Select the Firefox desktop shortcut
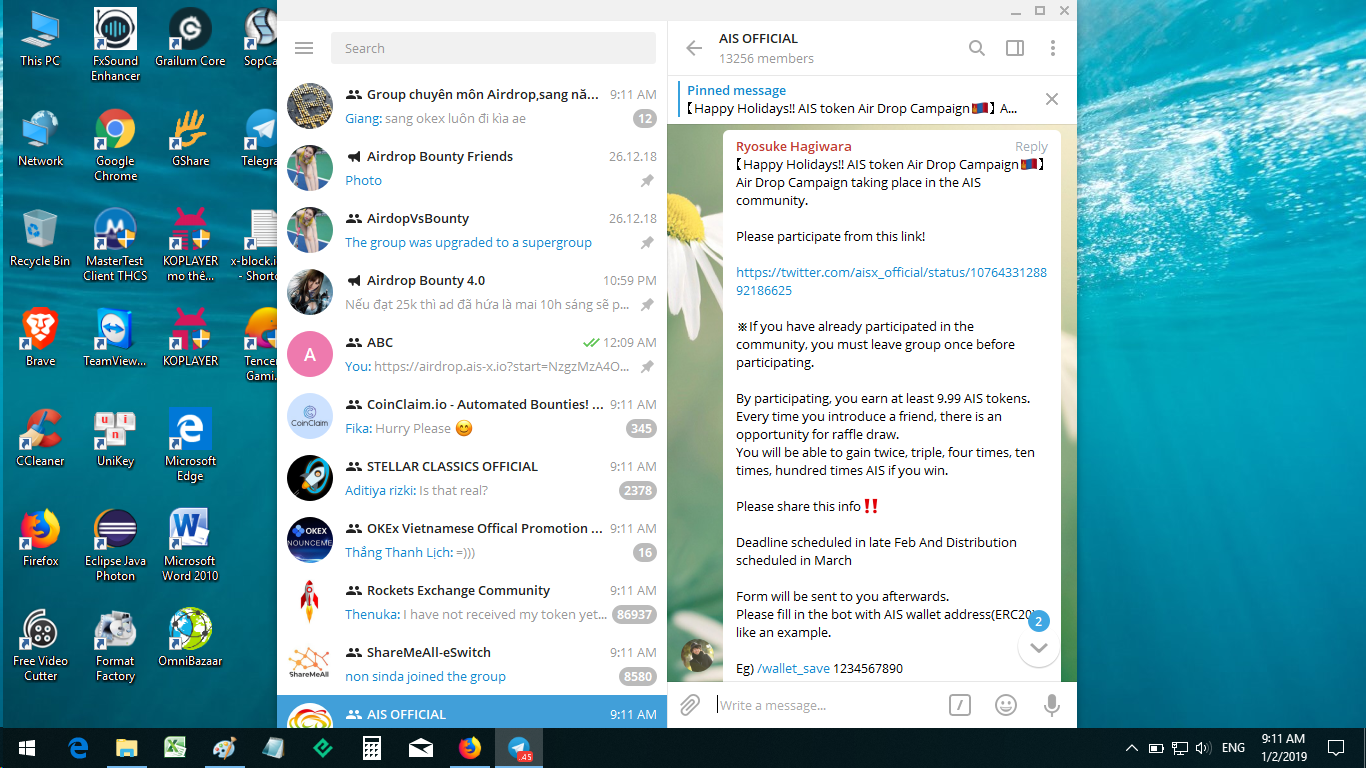This screenshot has width=1366, height=768. click(40, 538)
